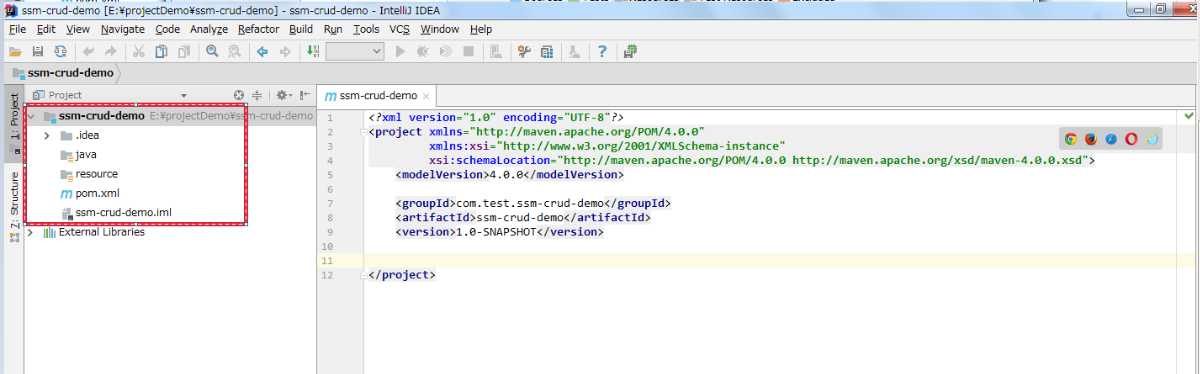The width and height of the screenshot is (1200, 374).
Task: Click the Replace toolbar icon
Action: (234, 51)
